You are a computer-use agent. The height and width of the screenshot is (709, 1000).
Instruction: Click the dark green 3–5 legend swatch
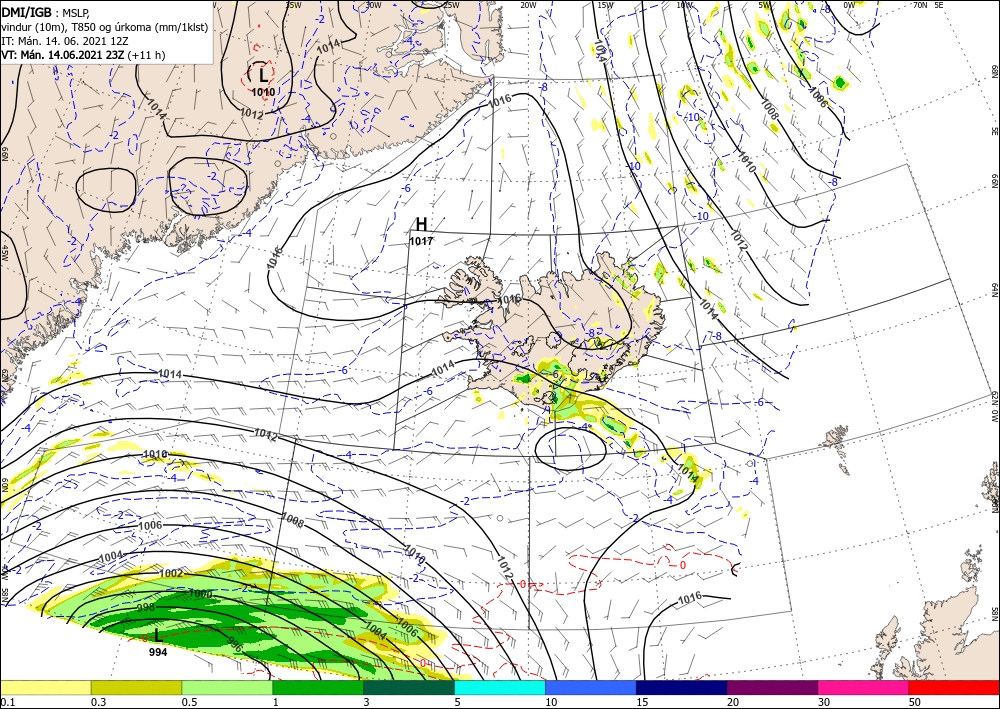point(409,687)
